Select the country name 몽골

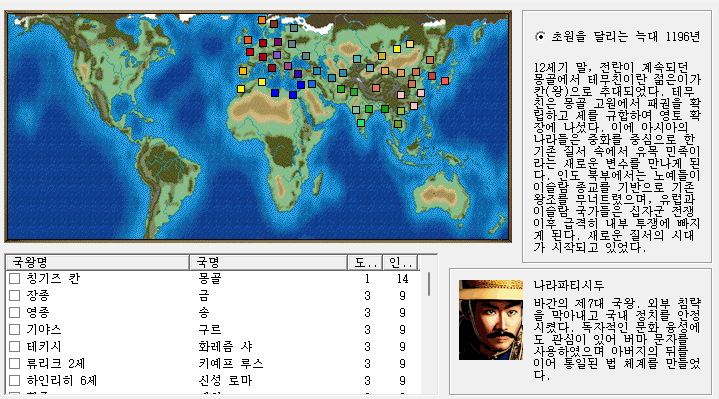pos(210,278)
